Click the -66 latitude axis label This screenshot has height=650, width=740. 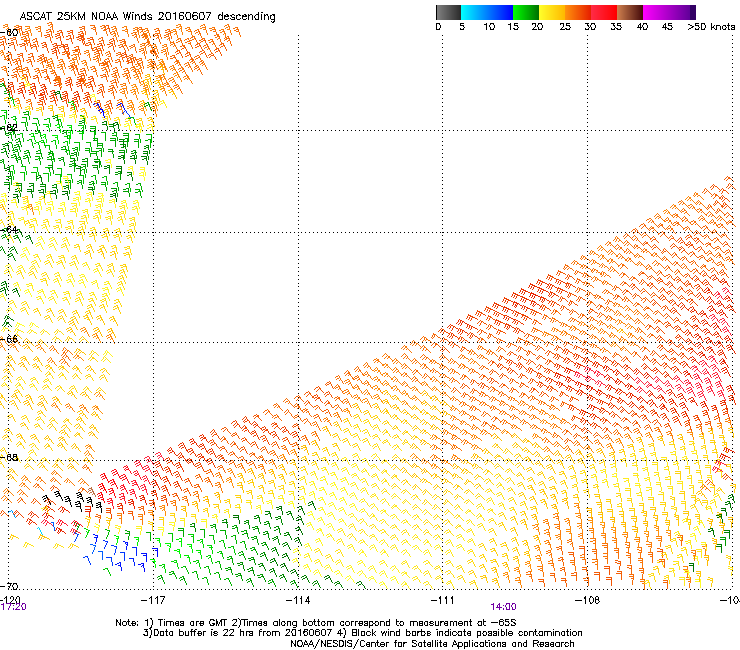coord(9,339)
